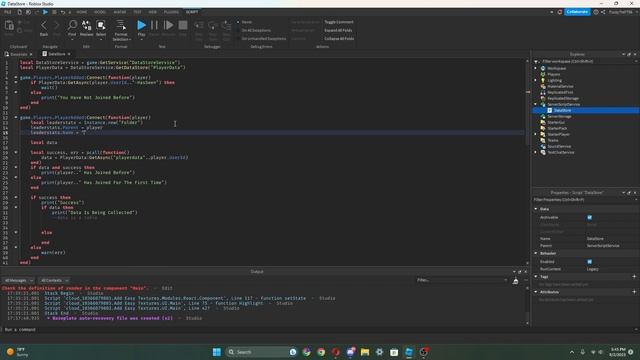The height and width of the screenshot is (360, 640).
Task: Select SoundService in Explorer
Action: pyautogui.click(x=559, y=146)
